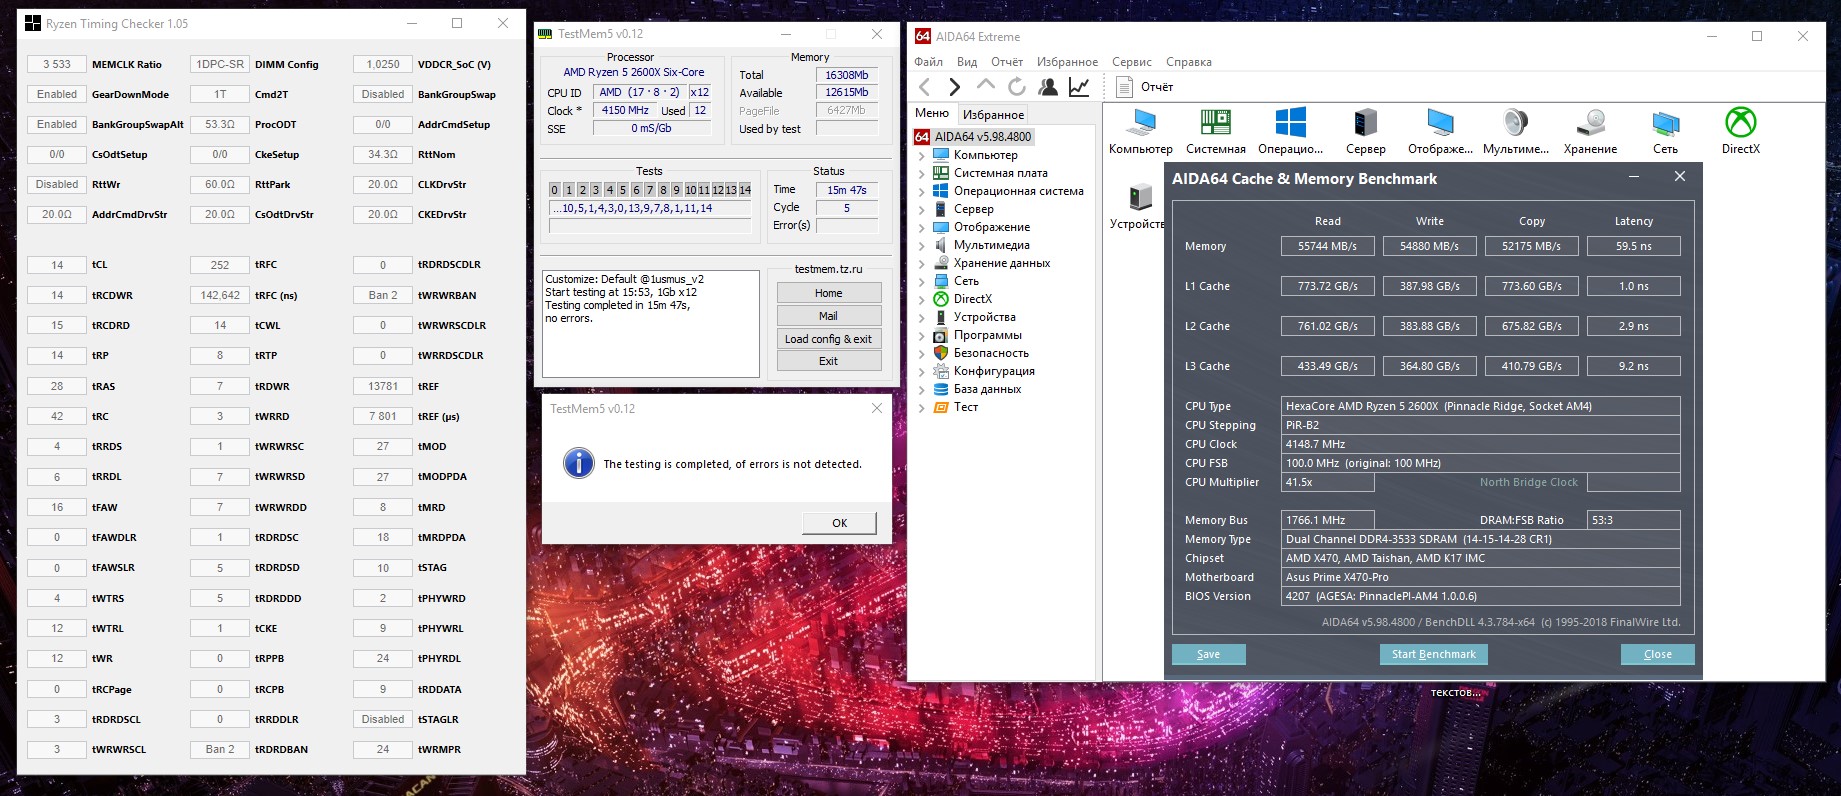Click the Home button in TestMem5
Image resolution: width=1841 pixels, height=796 pixels.
[828, 293]
